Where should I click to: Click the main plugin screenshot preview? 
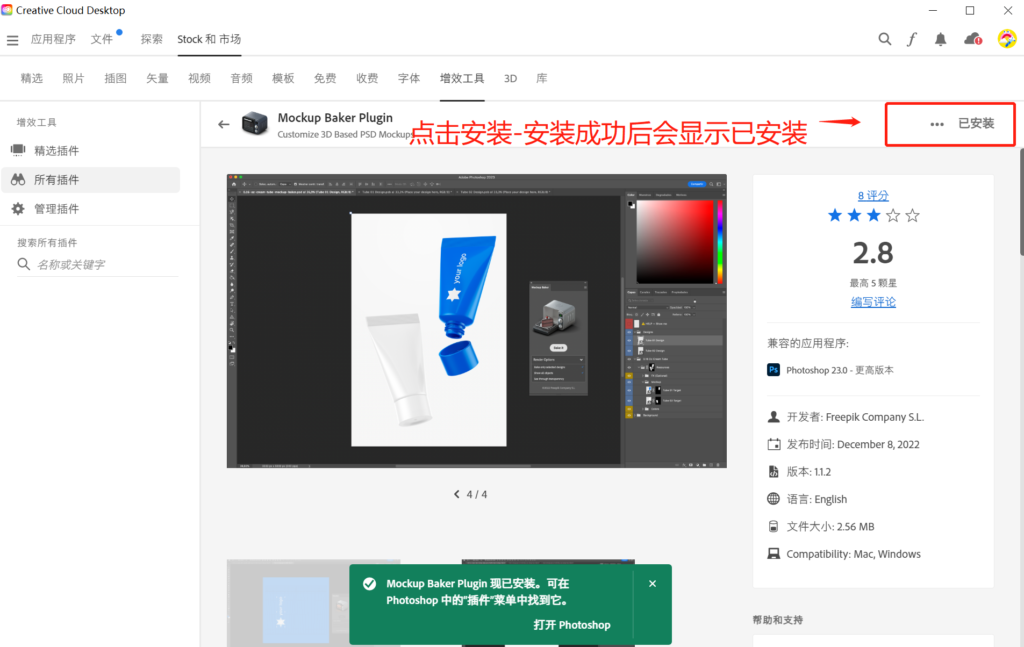(x=477, y=321)
